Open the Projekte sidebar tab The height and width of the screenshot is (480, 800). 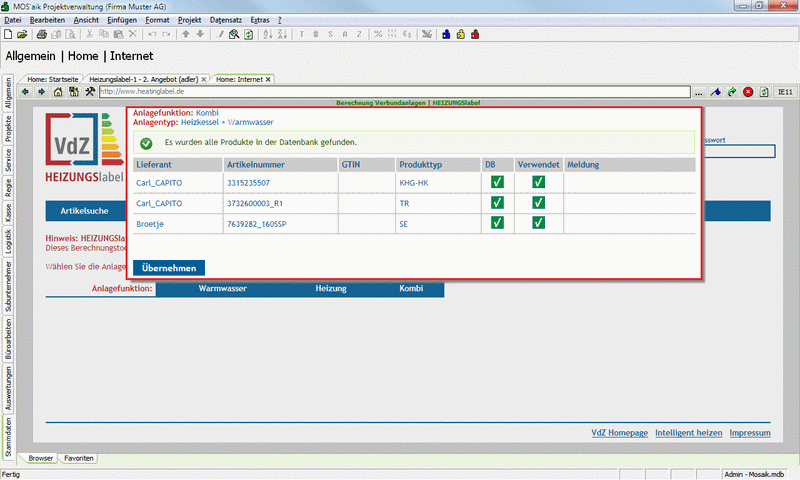[8, 128]
